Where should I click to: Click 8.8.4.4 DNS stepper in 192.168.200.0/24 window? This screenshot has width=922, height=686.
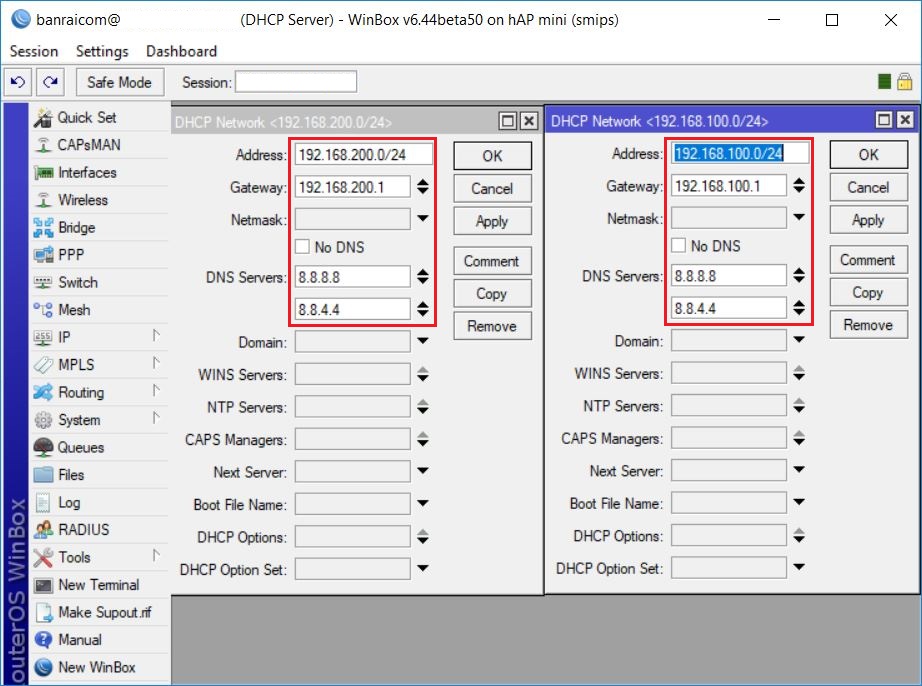[423, 309]
